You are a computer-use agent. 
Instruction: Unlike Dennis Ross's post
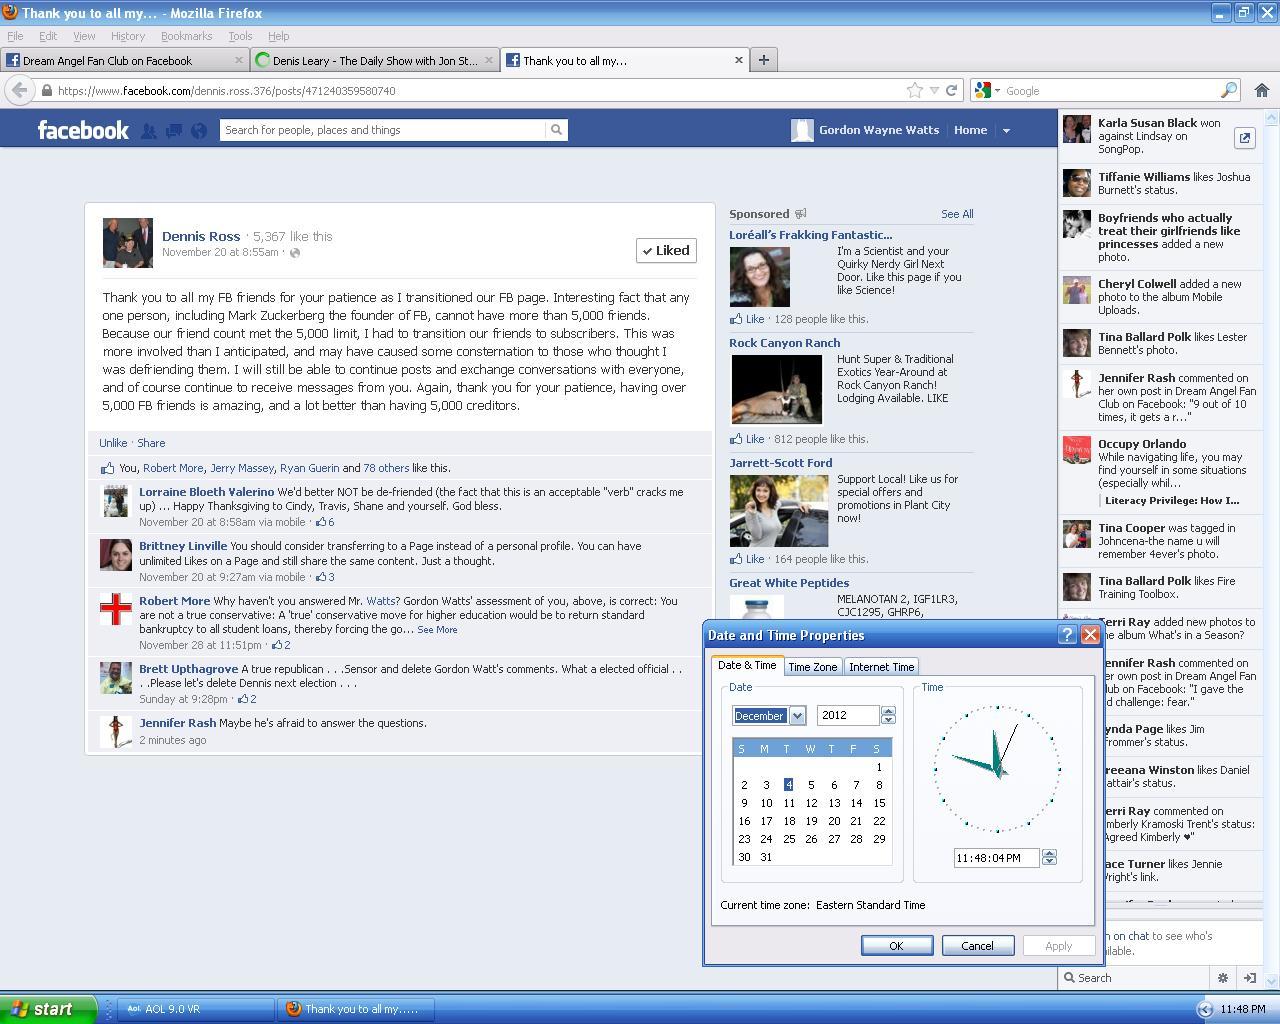(113, 443)
